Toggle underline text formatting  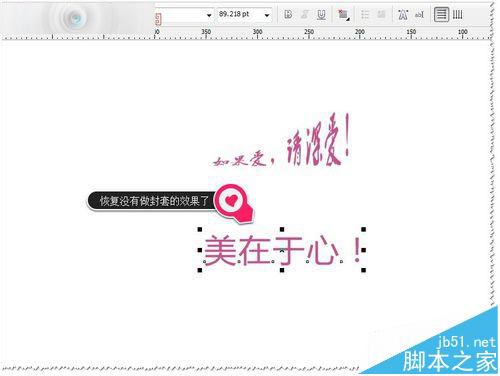(x=321, y=14)
